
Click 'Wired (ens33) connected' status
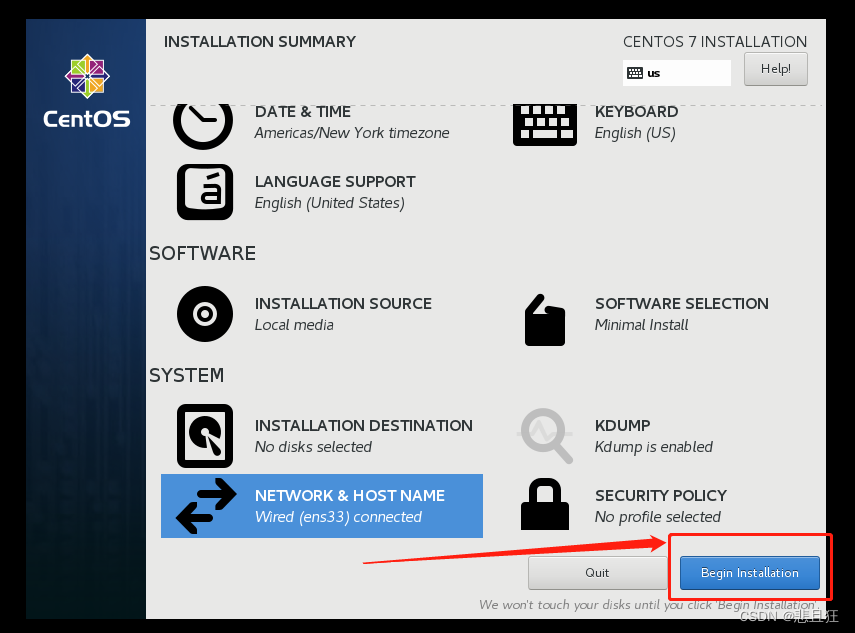point(339,517)
